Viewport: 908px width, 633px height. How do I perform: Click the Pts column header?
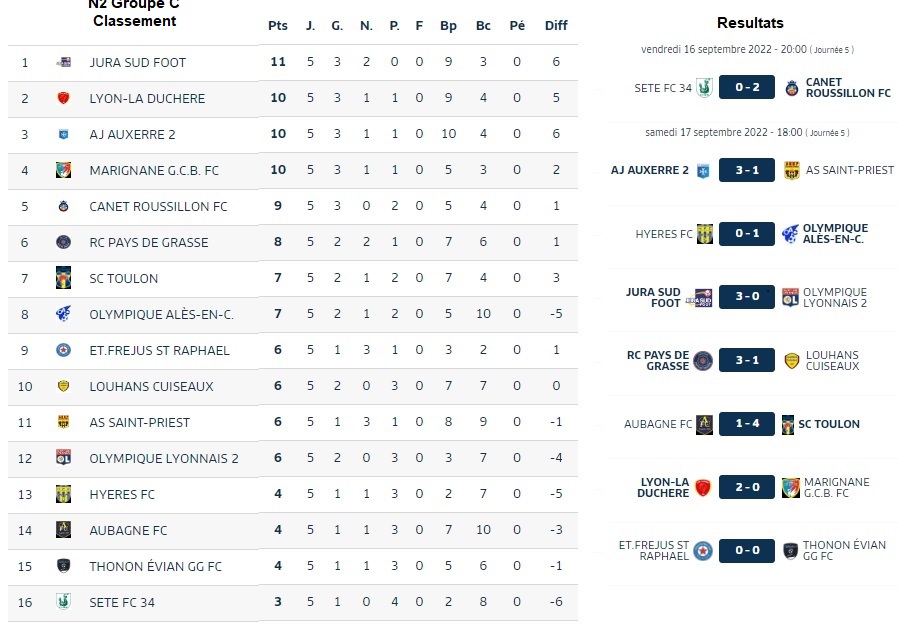click(x=278, y=25)
